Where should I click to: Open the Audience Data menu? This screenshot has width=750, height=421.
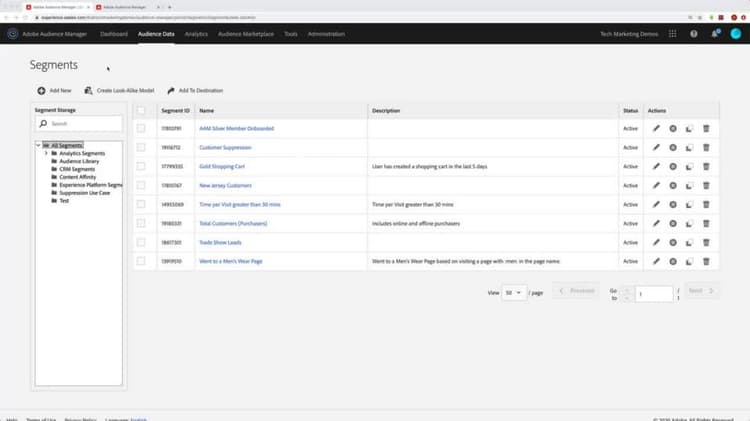coord(156,34)
